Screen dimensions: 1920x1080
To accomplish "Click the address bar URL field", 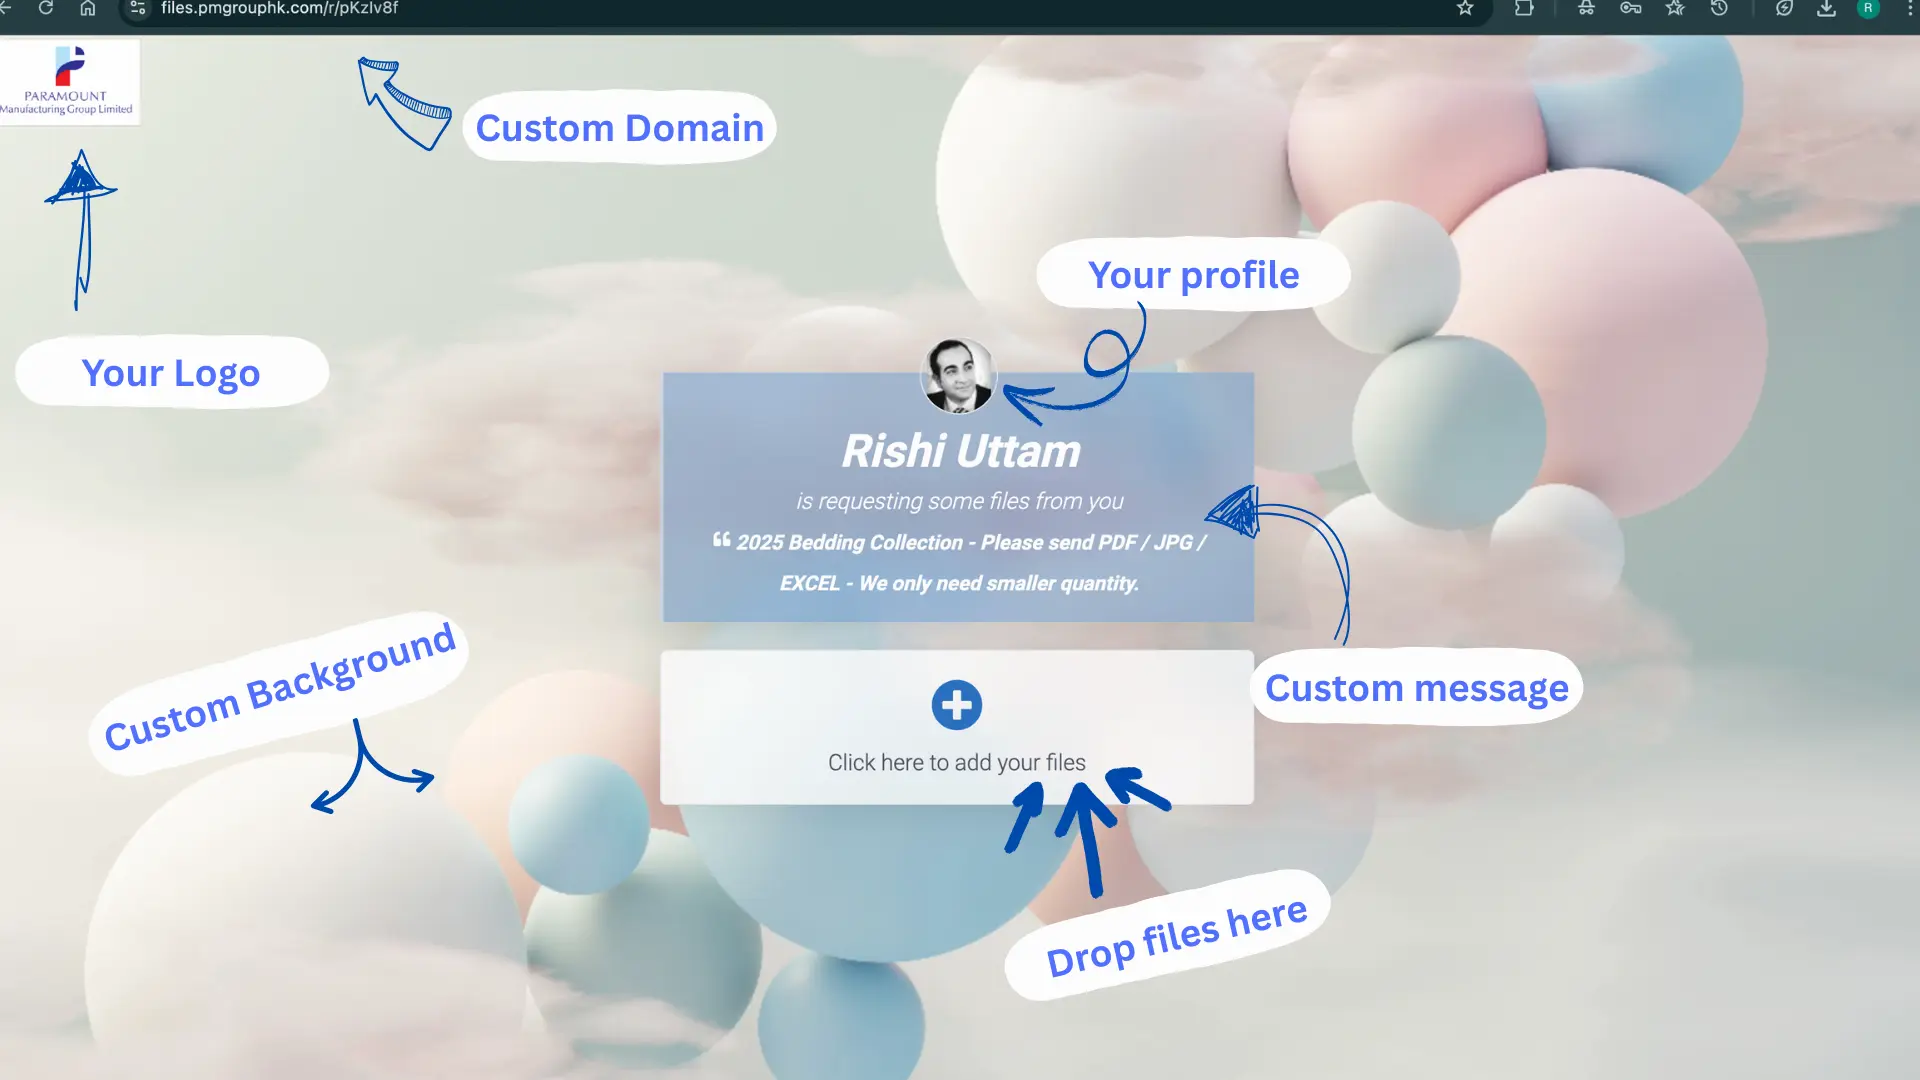I will pos(280,10).
